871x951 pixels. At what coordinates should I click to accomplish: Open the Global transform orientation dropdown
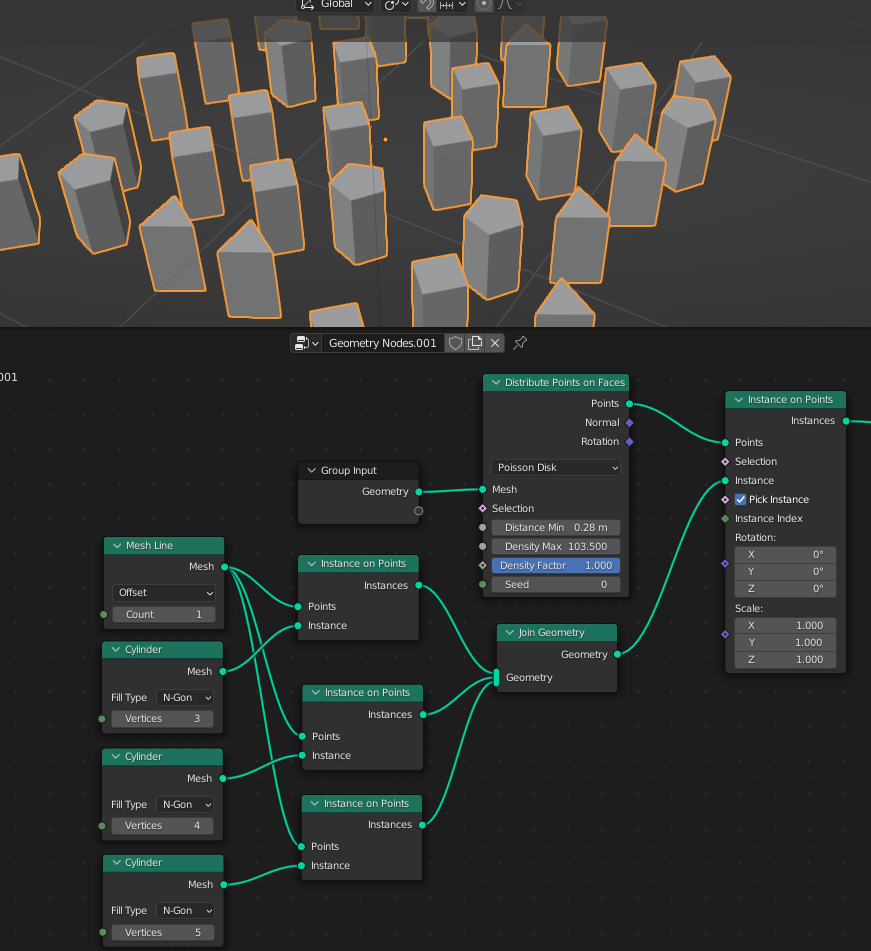point(337,4)
